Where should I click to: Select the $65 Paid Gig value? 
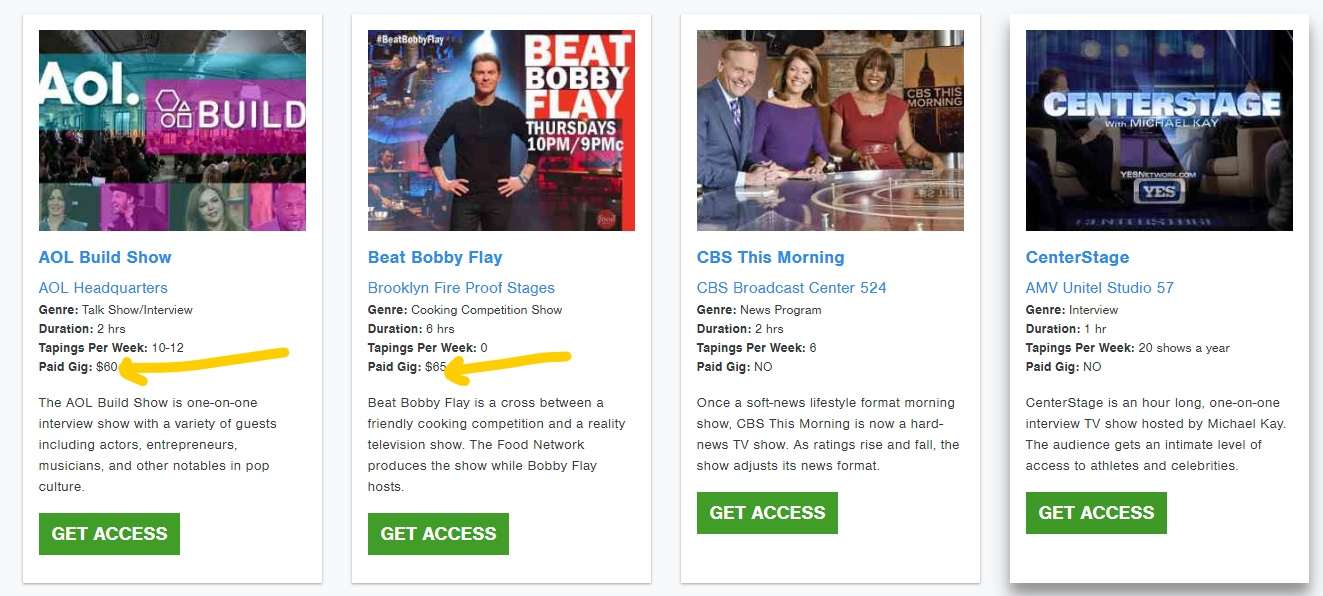point(436,367)
